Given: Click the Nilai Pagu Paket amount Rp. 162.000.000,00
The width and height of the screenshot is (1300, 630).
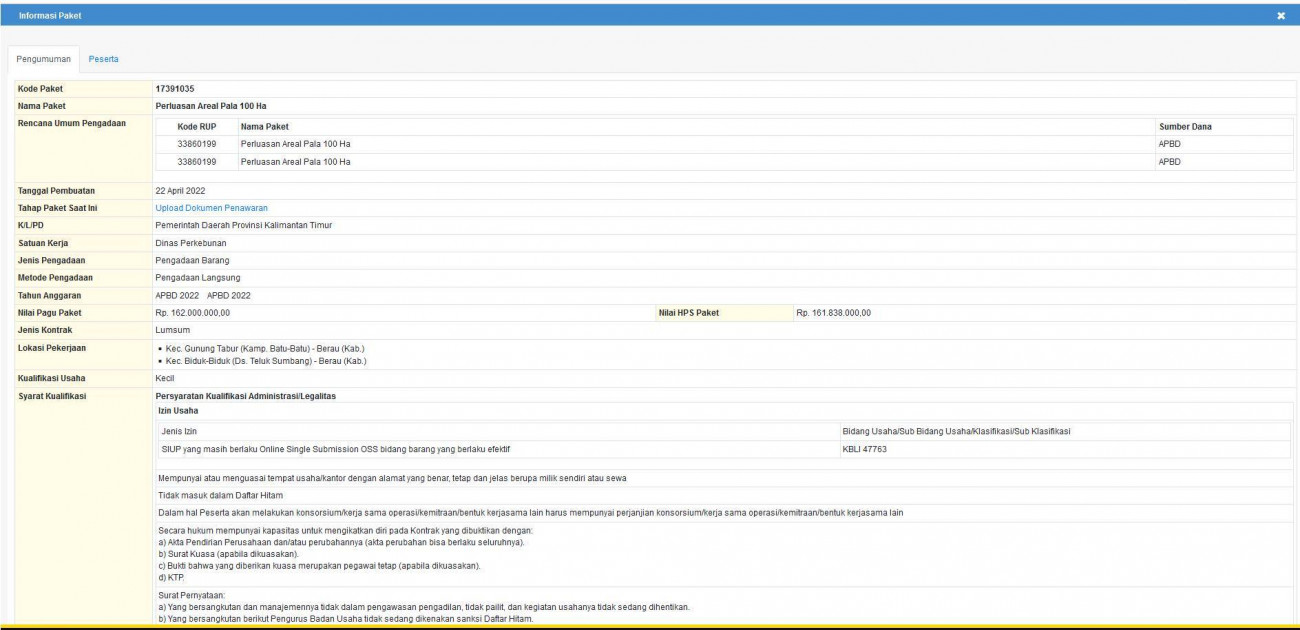Looking at the screenshot, I should click(x=192, y=313).
